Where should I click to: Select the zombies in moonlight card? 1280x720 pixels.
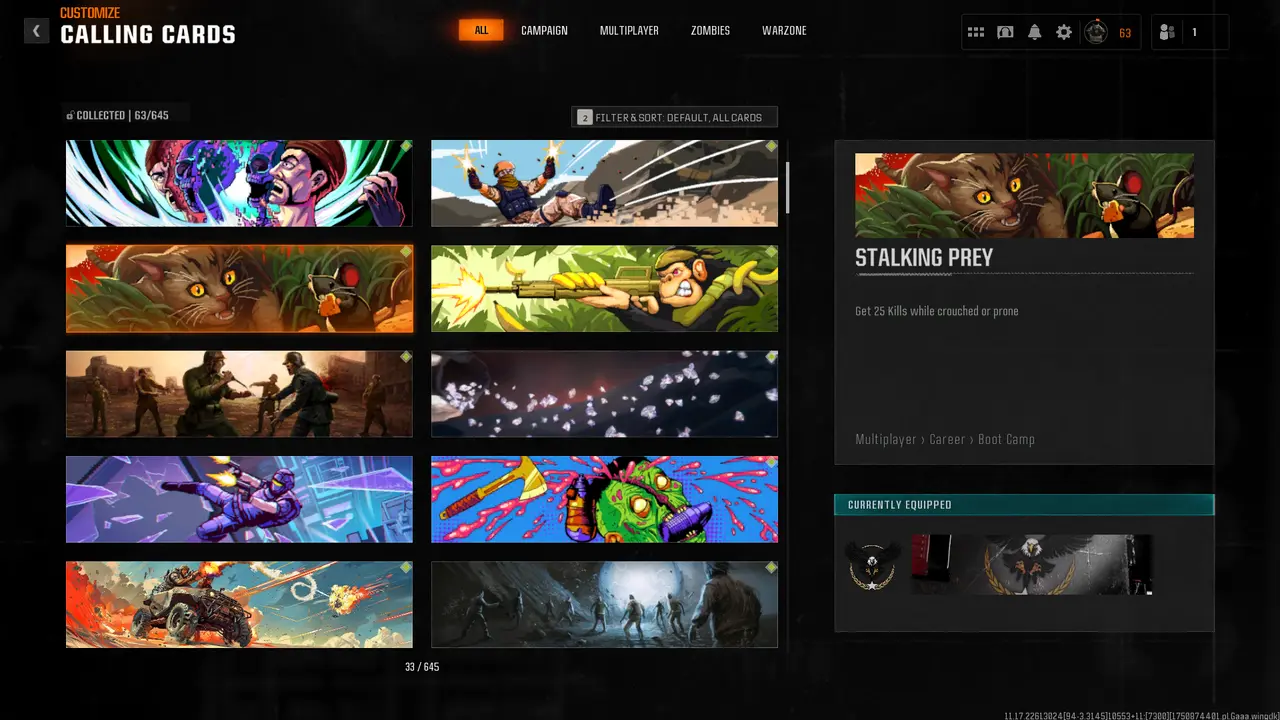(x=604, y=604)
